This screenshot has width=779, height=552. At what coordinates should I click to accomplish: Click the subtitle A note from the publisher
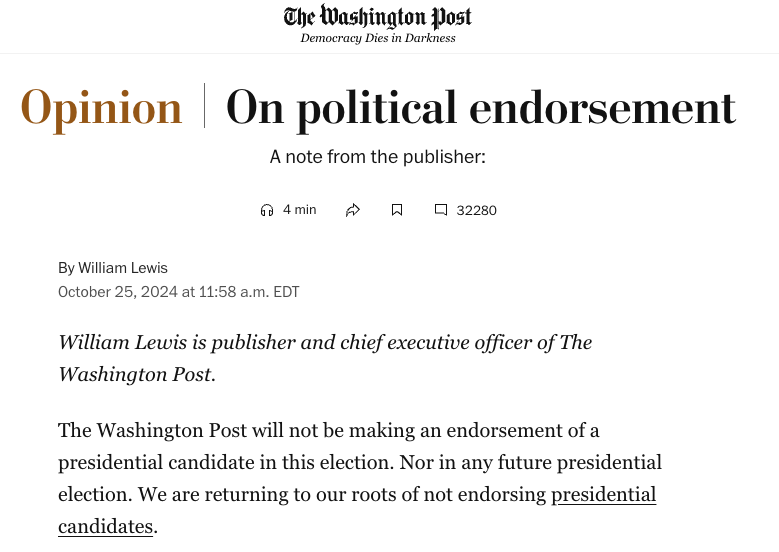tap(378, 157)
